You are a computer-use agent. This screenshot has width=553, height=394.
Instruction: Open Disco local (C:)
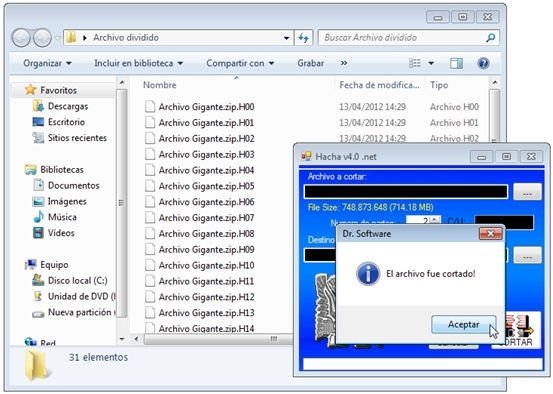point(78,281)
